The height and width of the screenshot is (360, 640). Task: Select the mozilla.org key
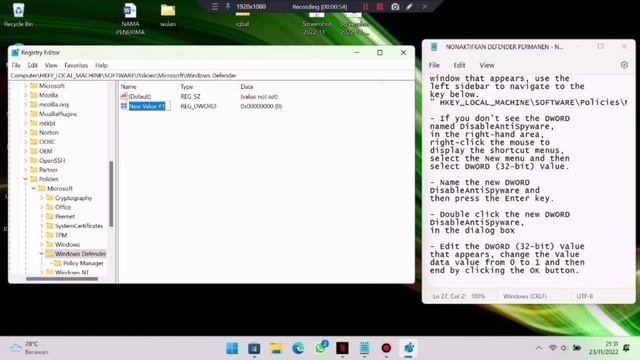(53, 104)
